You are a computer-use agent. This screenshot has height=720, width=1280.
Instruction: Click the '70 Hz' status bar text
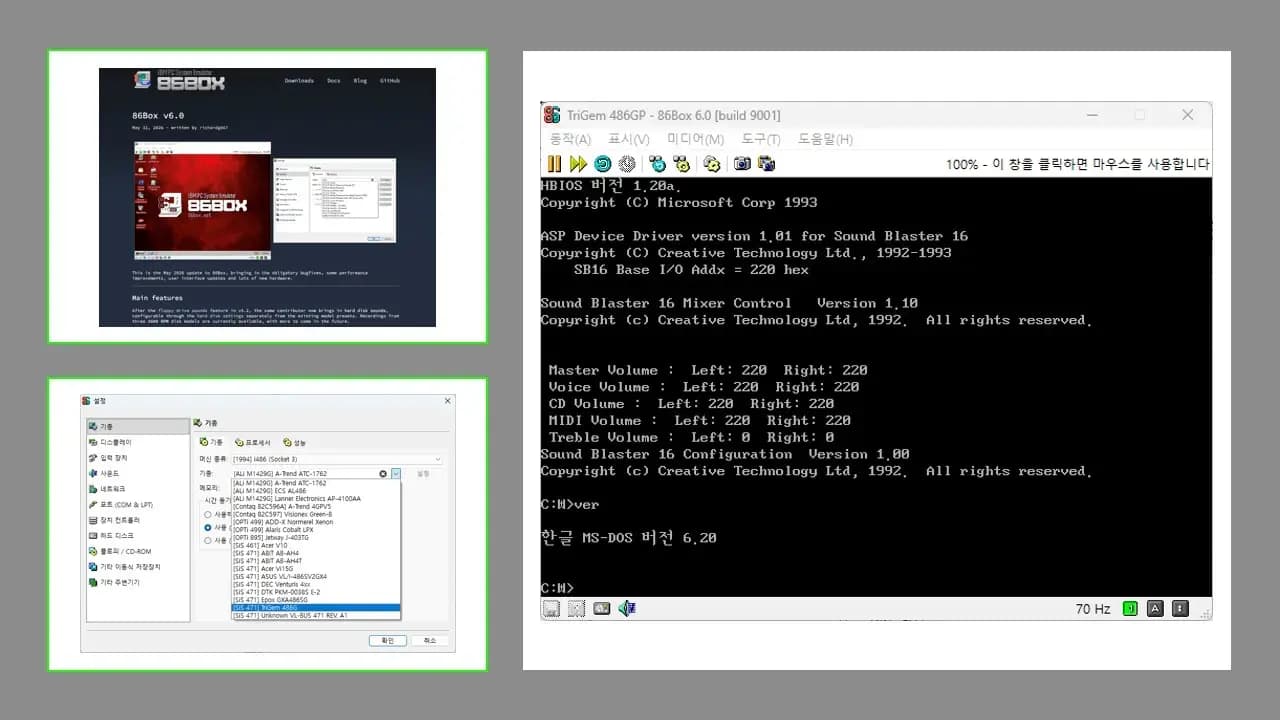[1093, 609]
